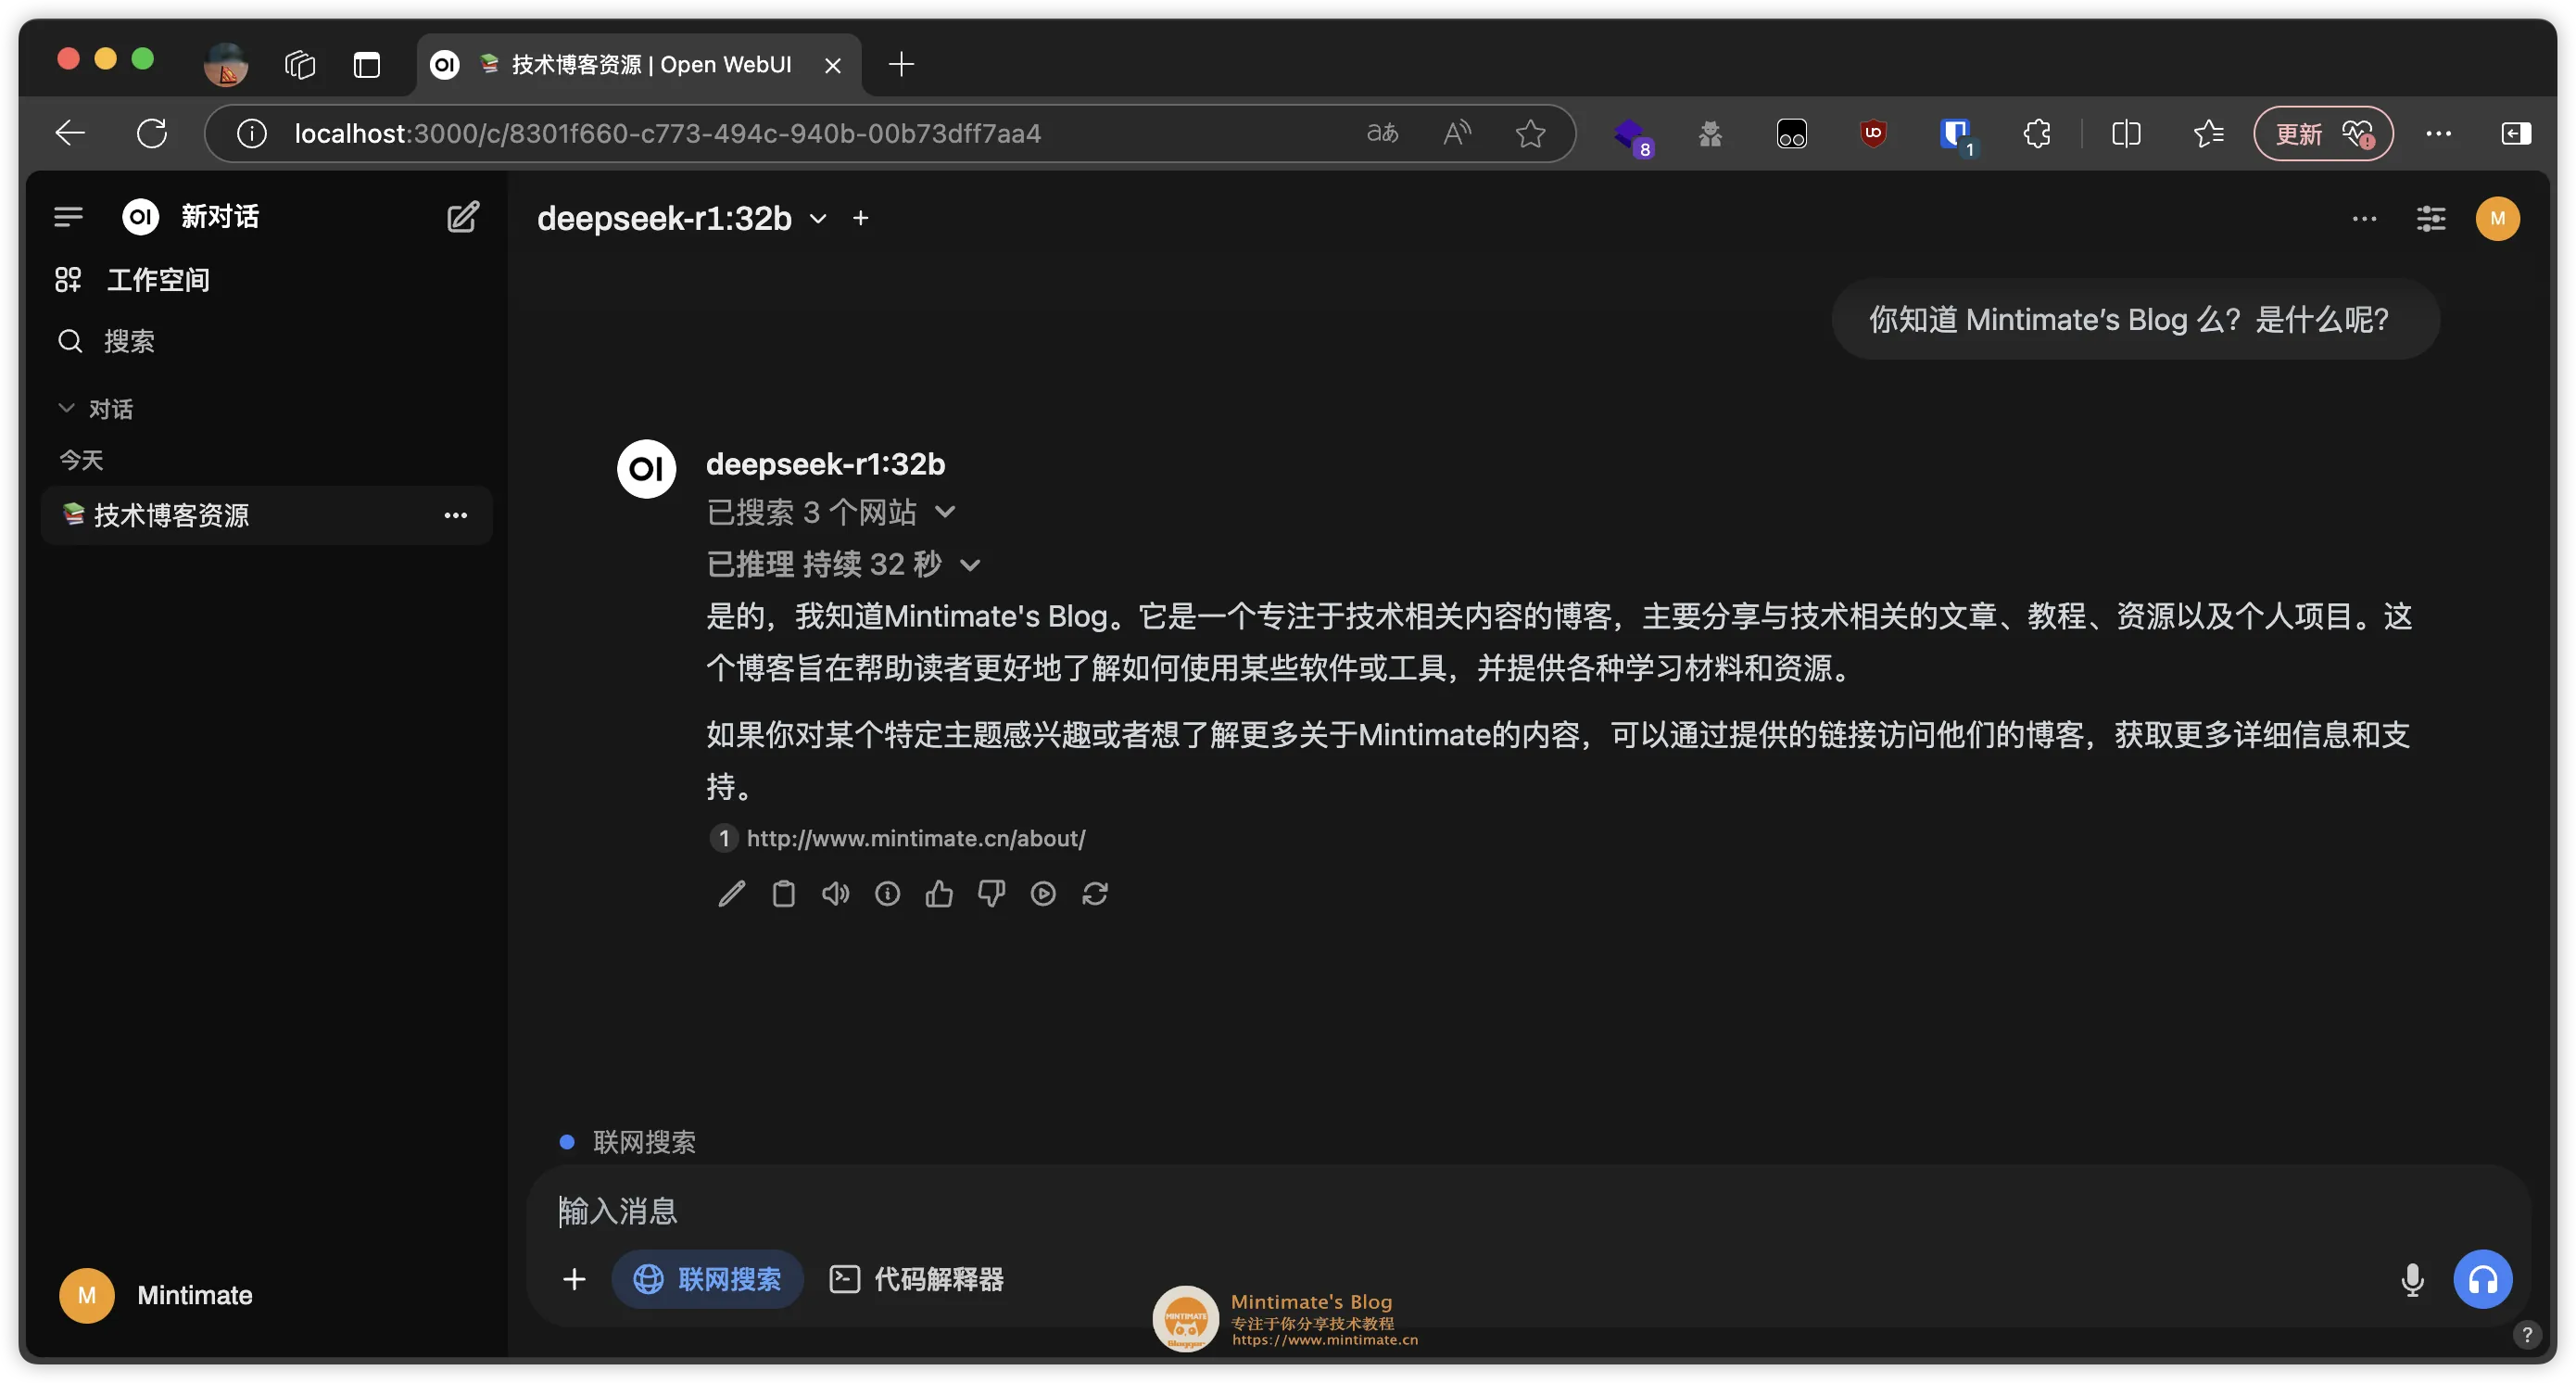Visit the mintimate.cn/about citation link
2576x1383 pixels.
point(915,838)
